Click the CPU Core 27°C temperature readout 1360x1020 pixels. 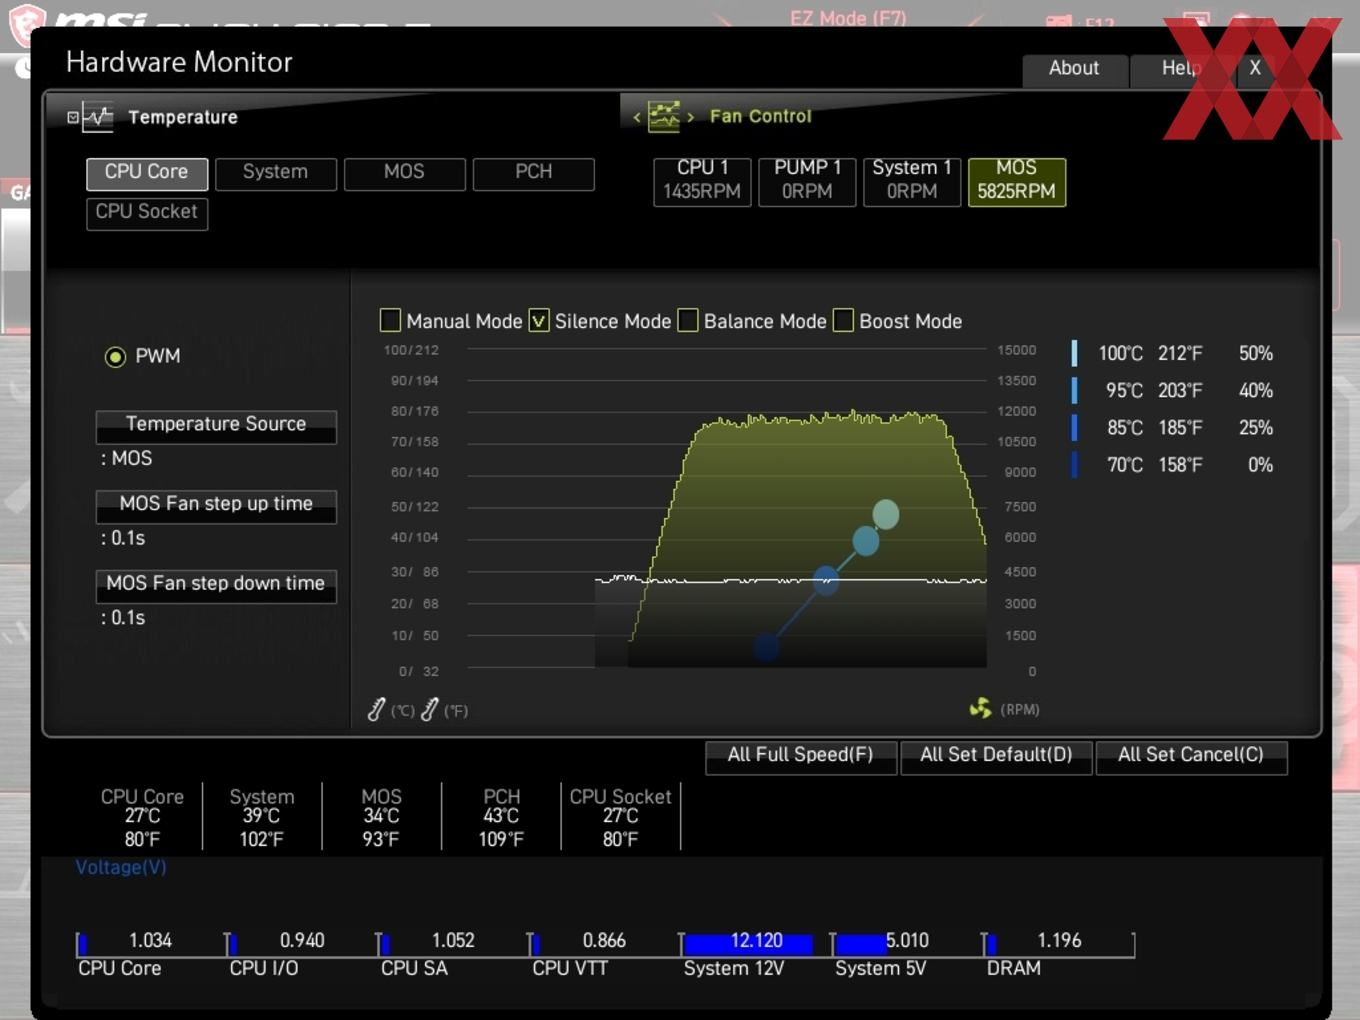click(142, 818)
